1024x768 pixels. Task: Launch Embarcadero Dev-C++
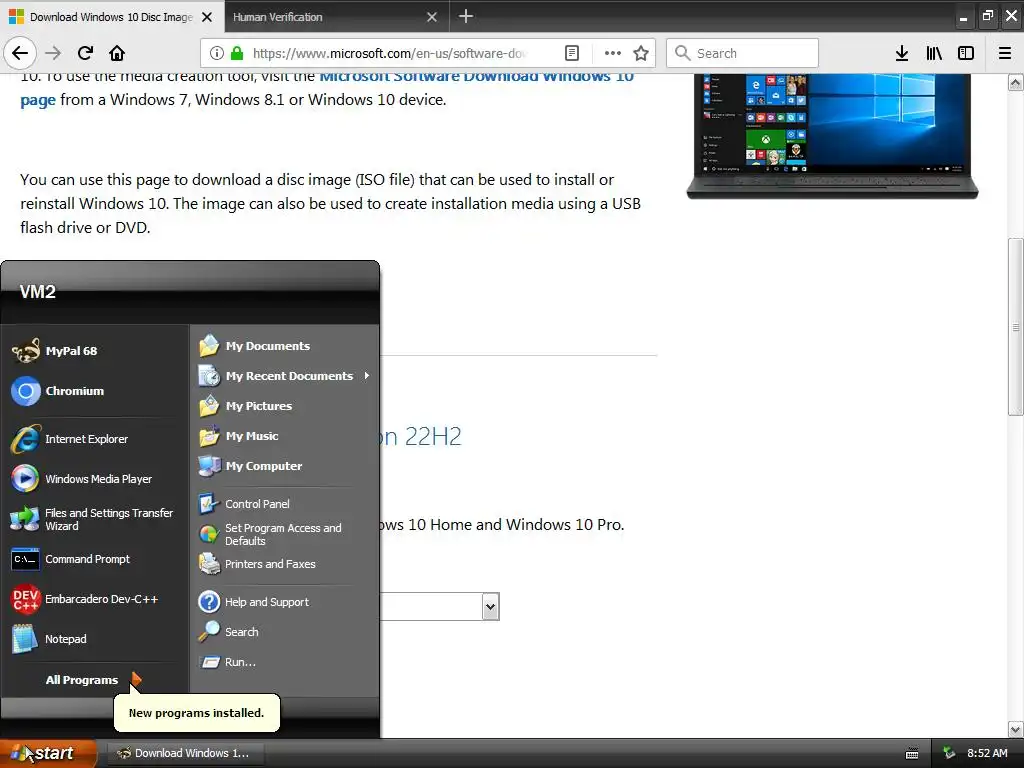(95, 599)
